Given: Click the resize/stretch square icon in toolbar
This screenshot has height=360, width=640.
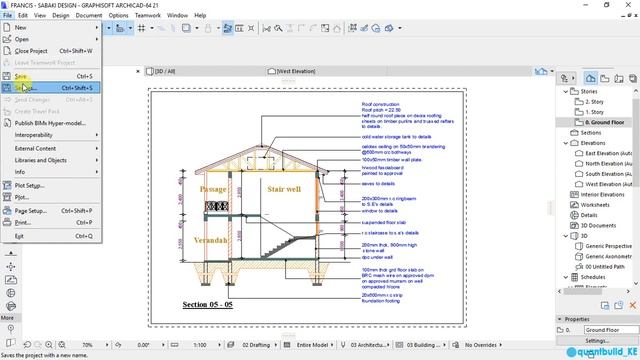Looking at the screenshot, I should click(325, 28).
